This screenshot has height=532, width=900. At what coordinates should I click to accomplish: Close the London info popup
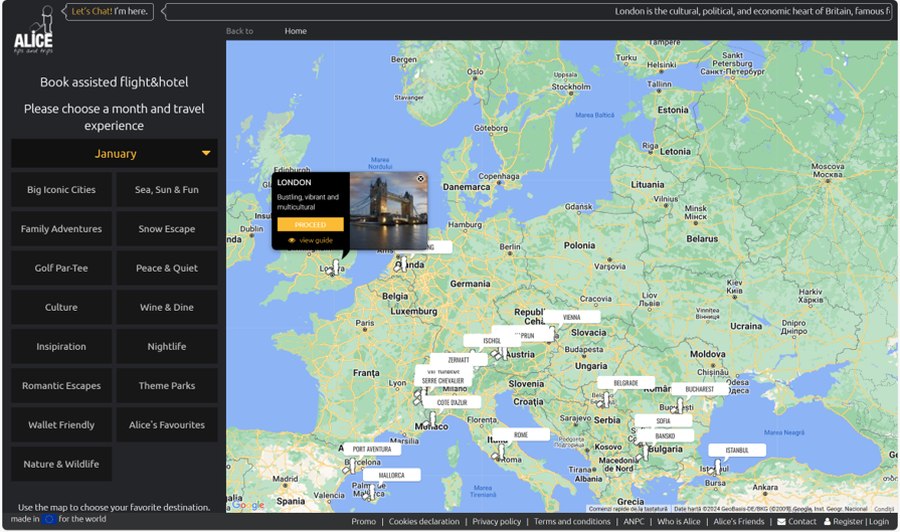pyautogui.click(x=420, y=179)
